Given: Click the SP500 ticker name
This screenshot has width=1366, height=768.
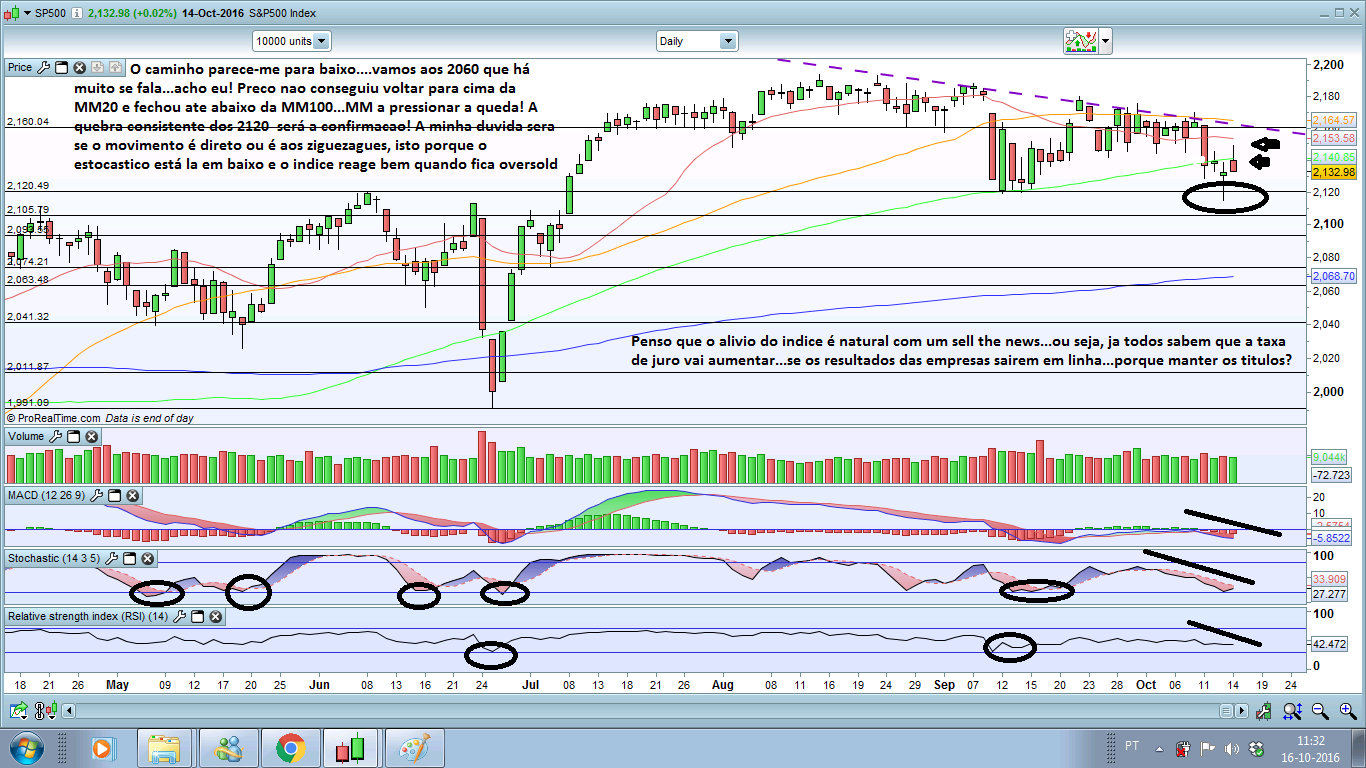Looking at the screenshot, I should [x=51, y=12].
